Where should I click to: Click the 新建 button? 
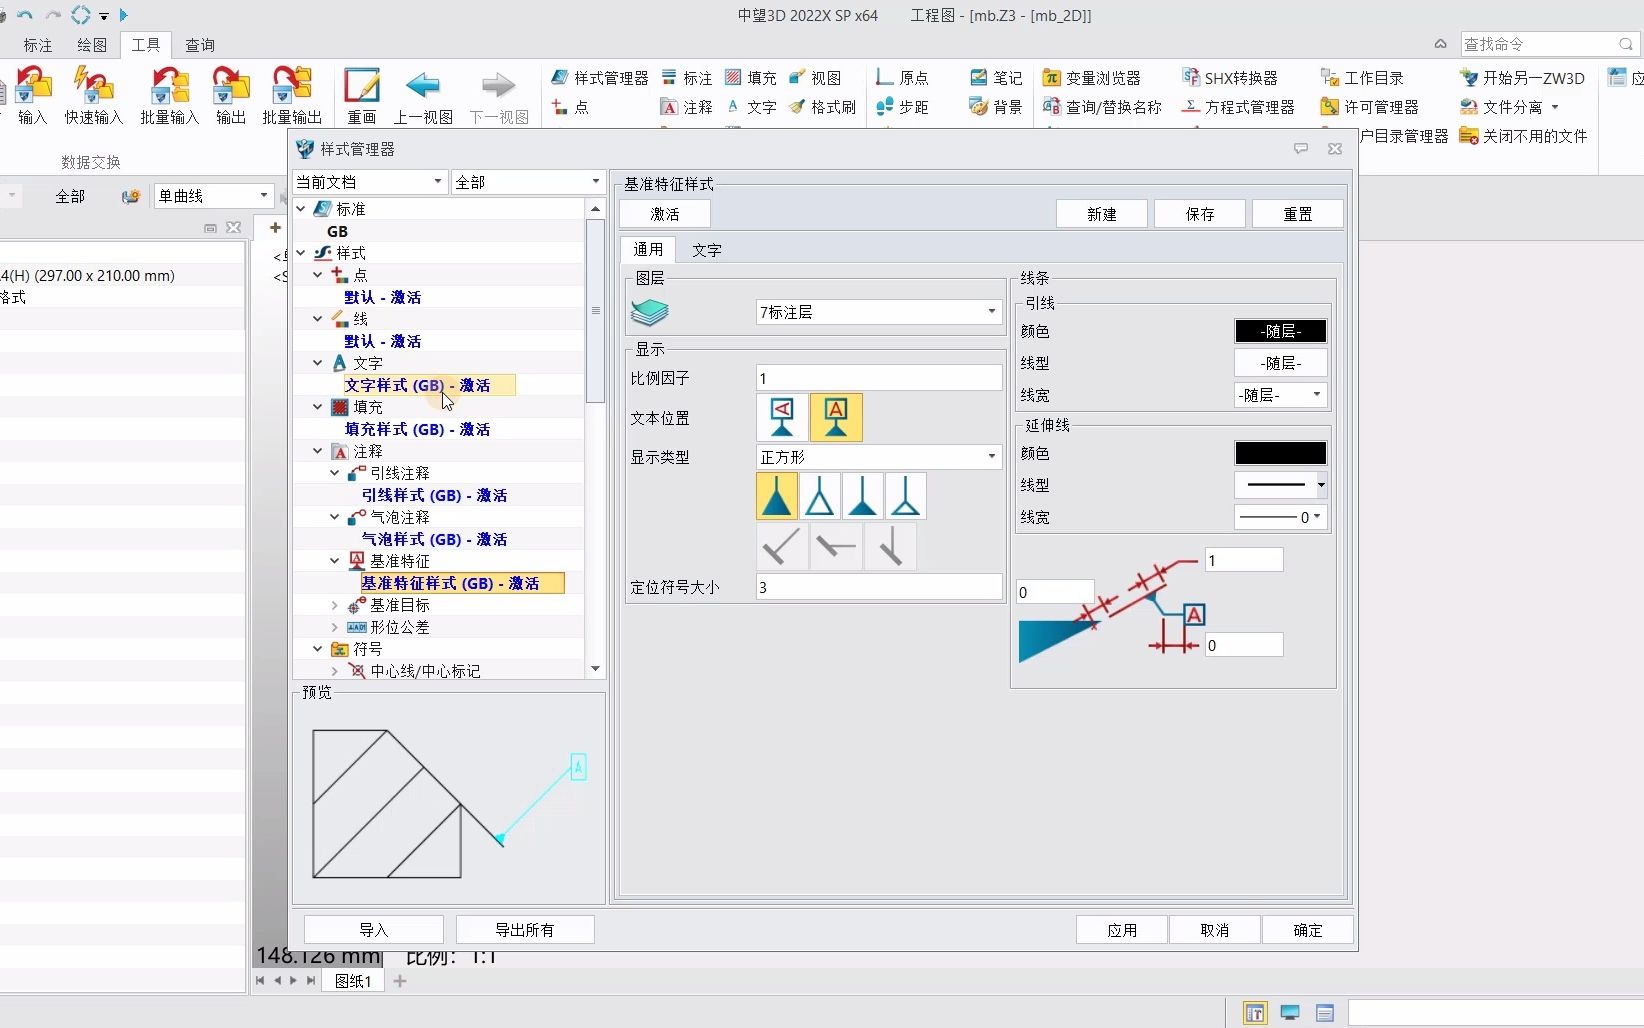1101,213
